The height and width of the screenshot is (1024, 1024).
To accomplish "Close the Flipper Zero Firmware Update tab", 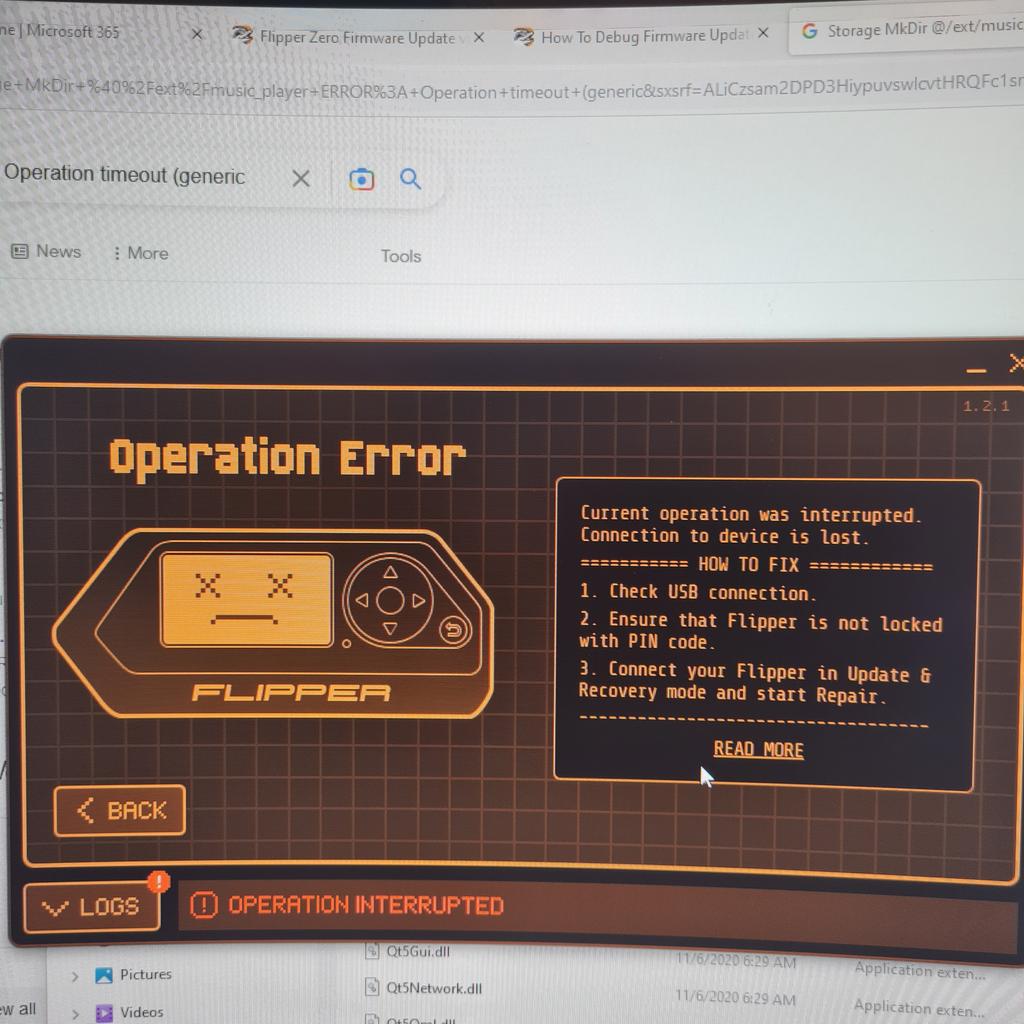I will pos(478,37).
